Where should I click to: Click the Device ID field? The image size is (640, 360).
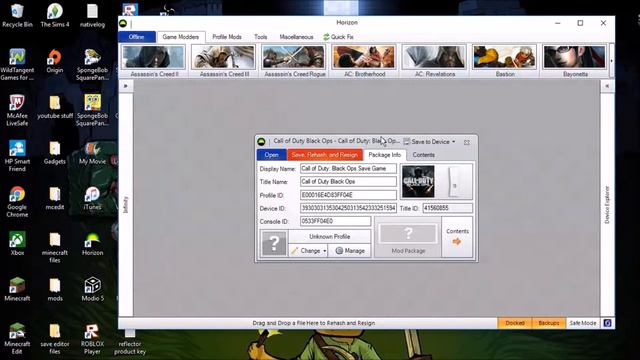click(x=348, y=208)
